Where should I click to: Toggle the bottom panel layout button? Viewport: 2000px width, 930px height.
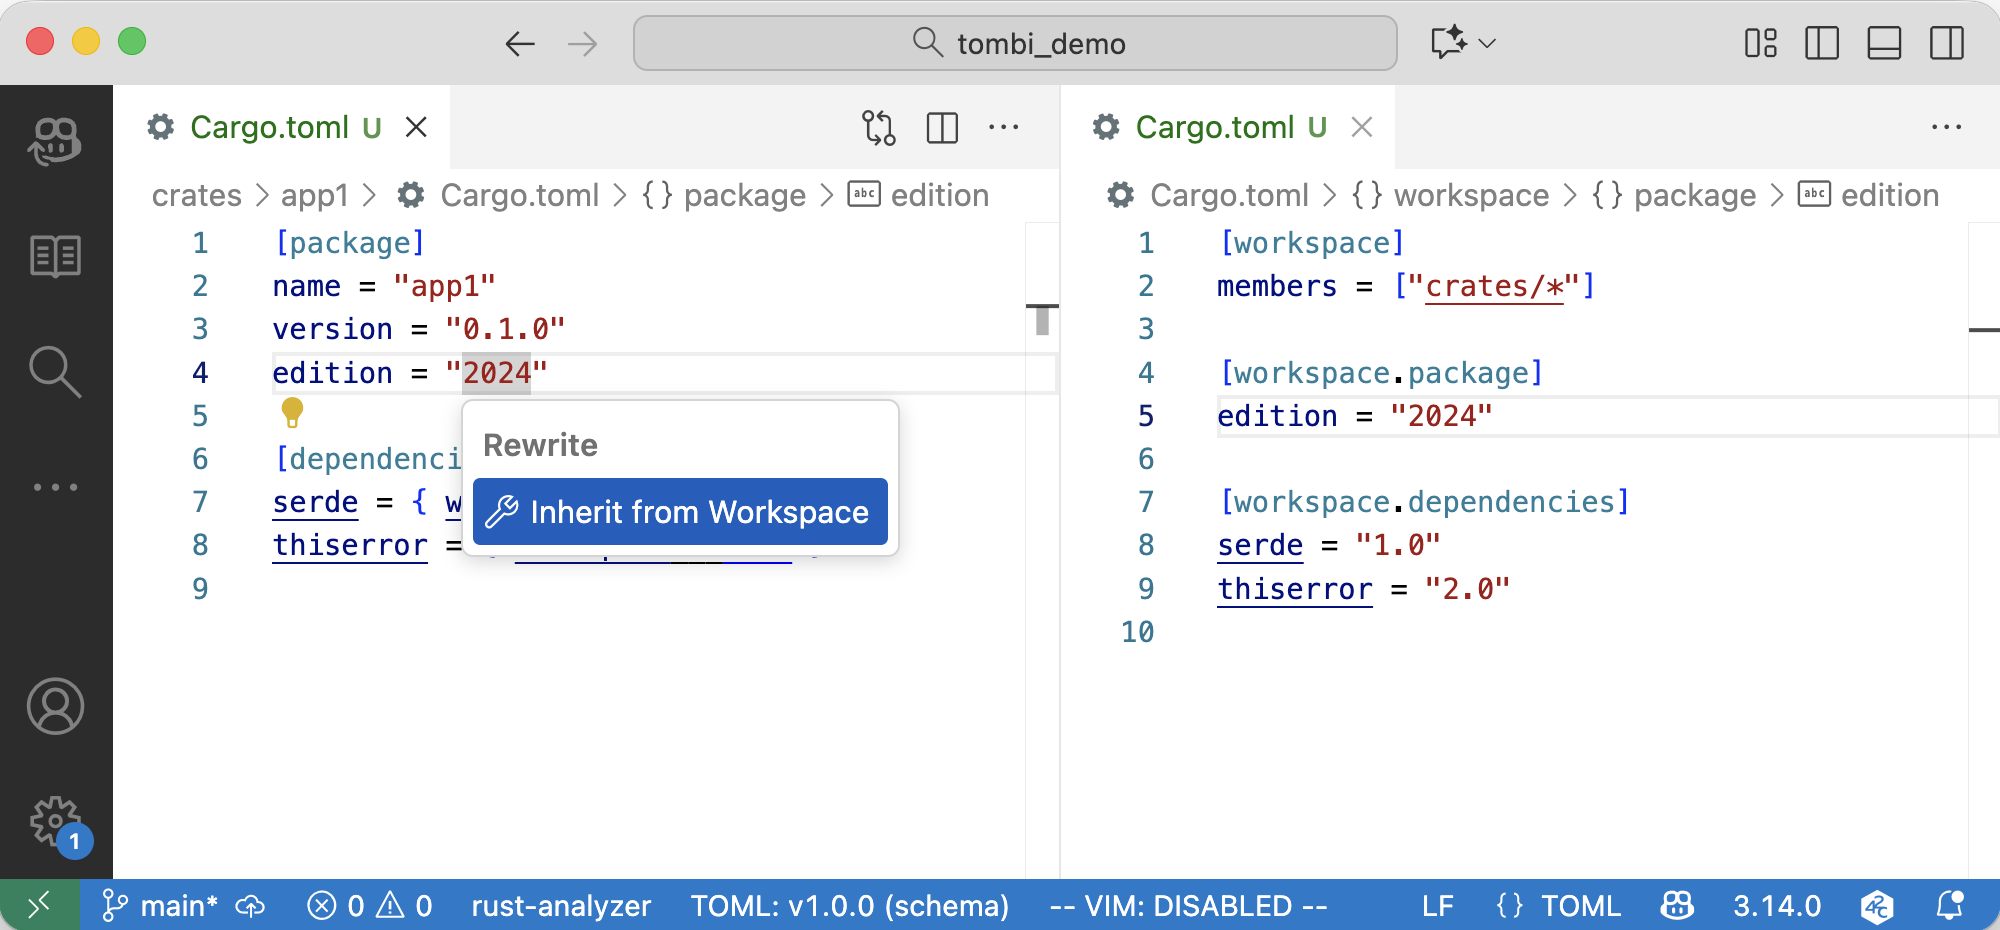tap(1884, 43)
